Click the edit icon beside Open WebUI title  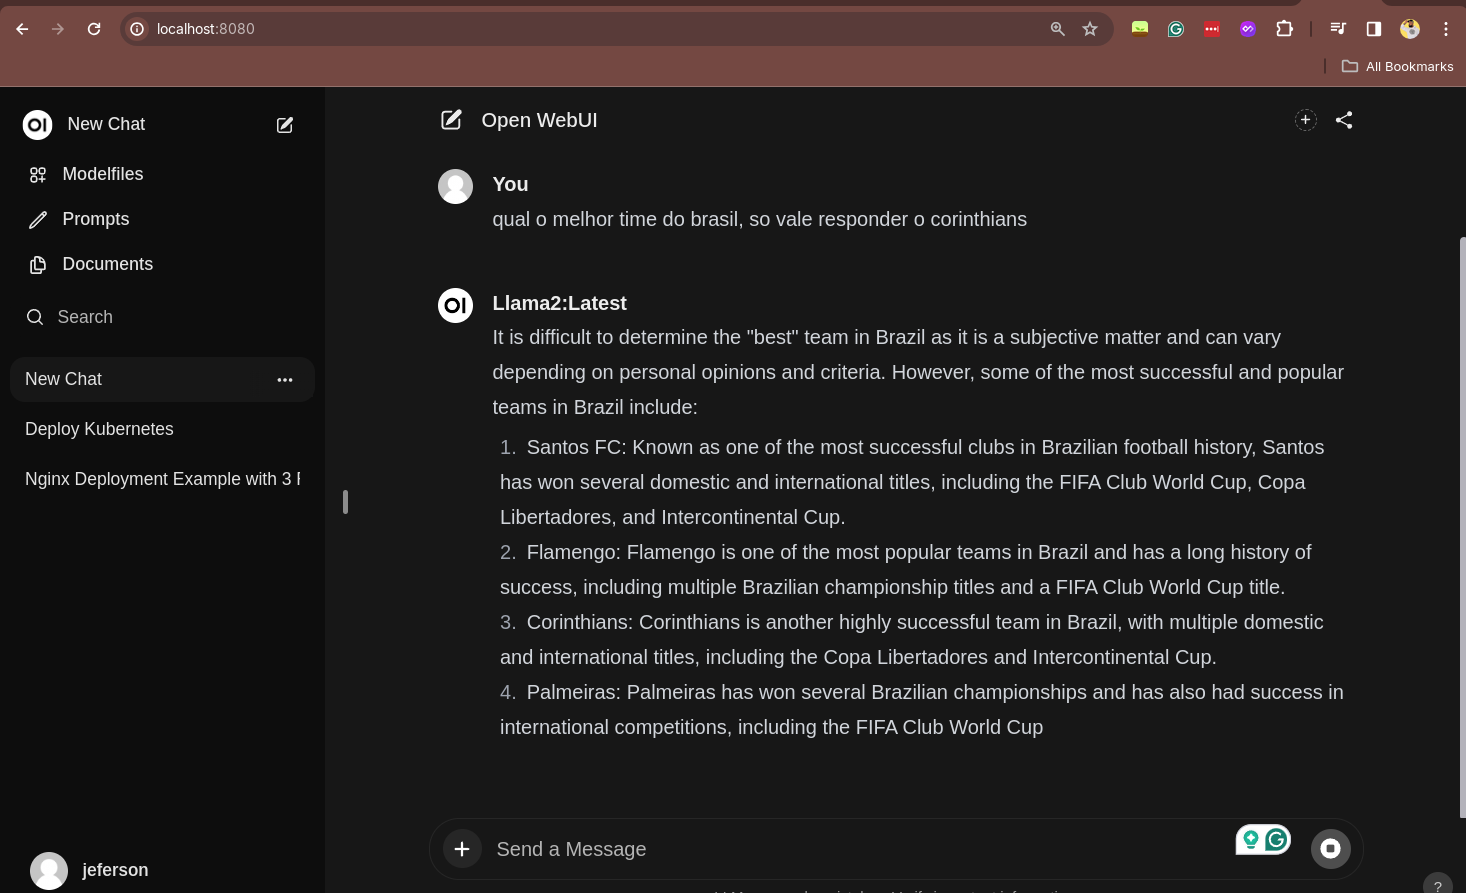pyautogui.click(x=452, y=120)
